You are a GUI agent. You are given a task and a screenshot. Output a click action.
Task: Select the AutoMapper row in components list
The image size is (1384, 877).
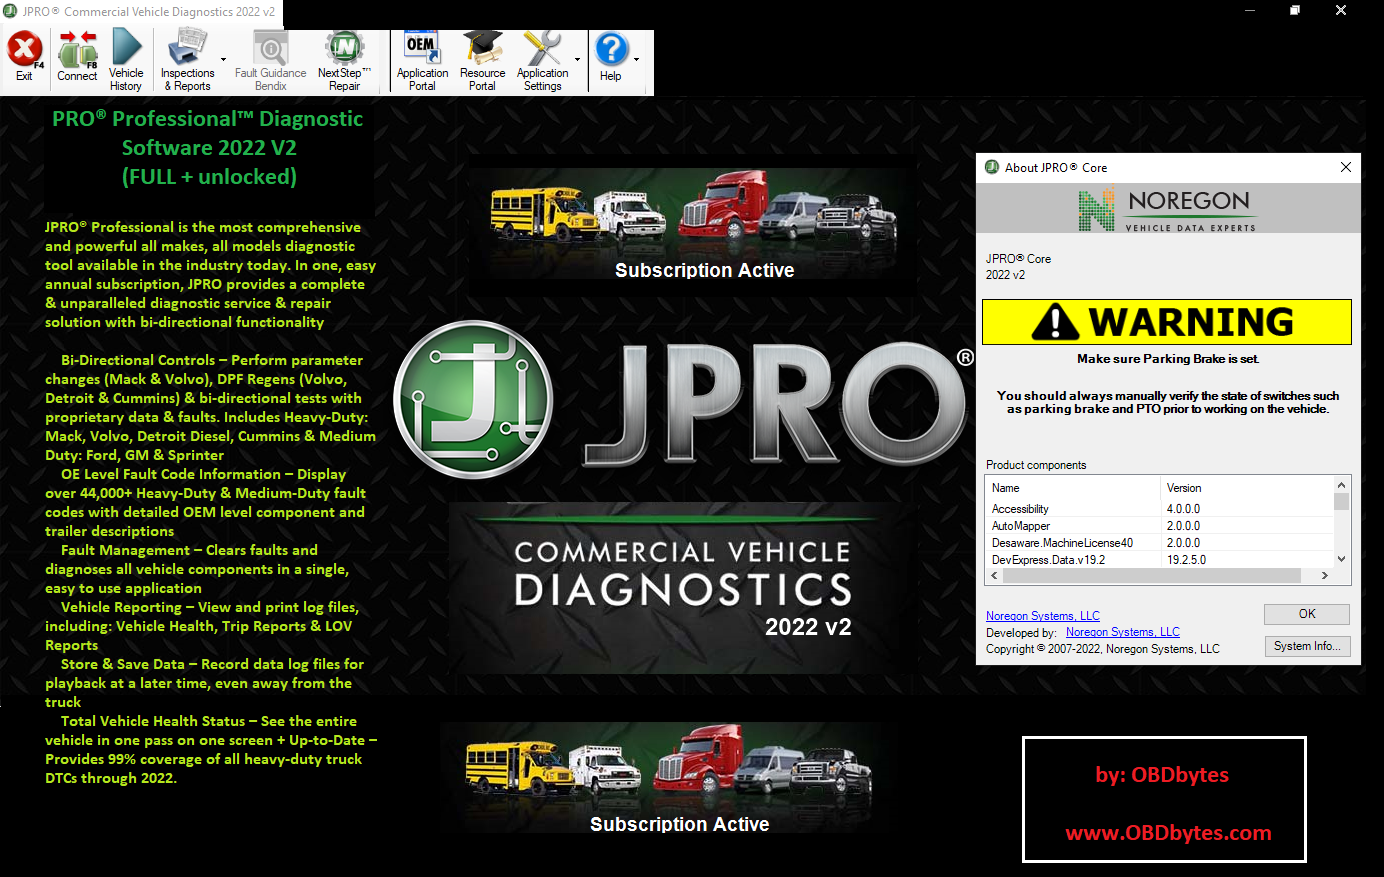coord(1021,526)
